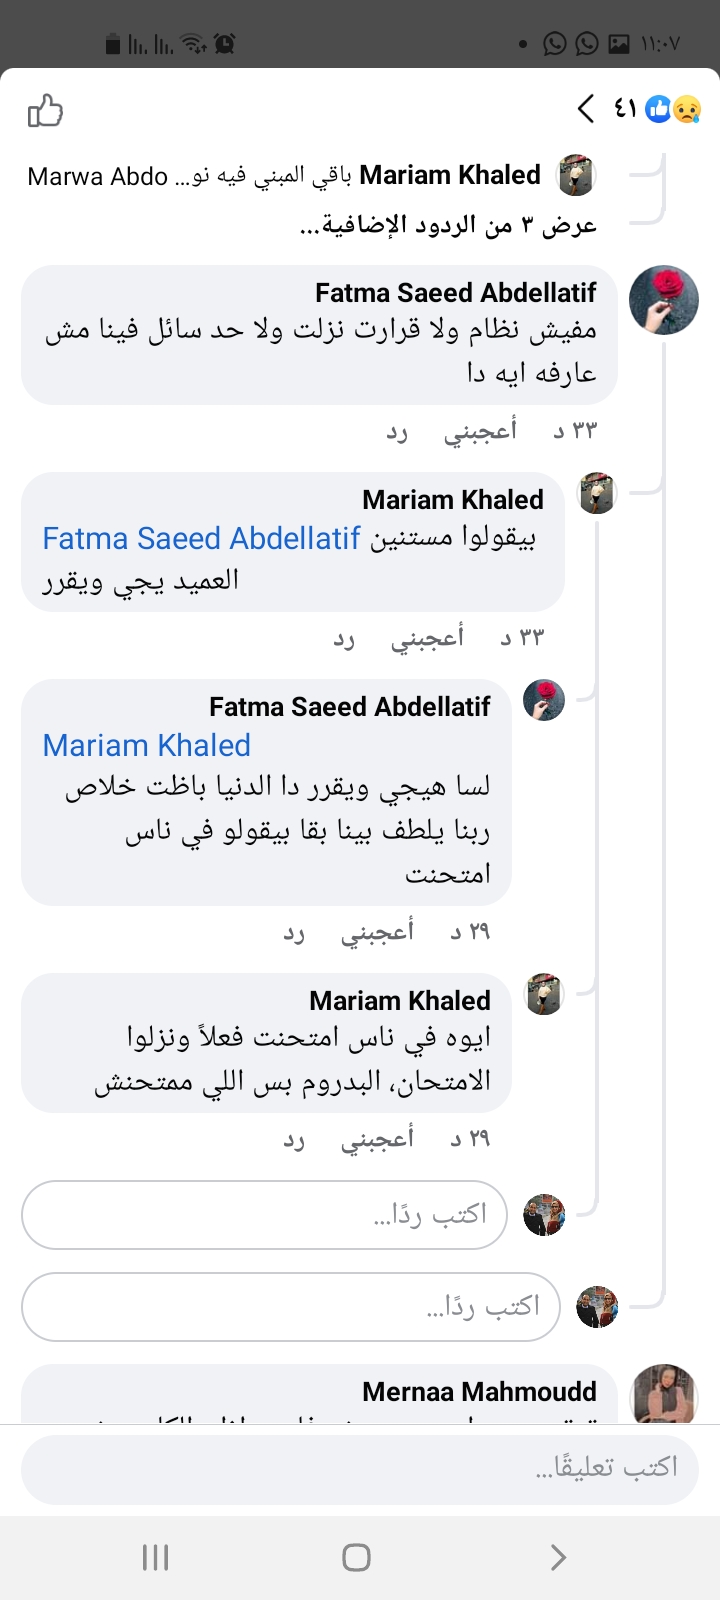This screenshot has width=720, height=1600.
Task: Tap the thumbs-up Like icon at top
Action: coord(45,112)
